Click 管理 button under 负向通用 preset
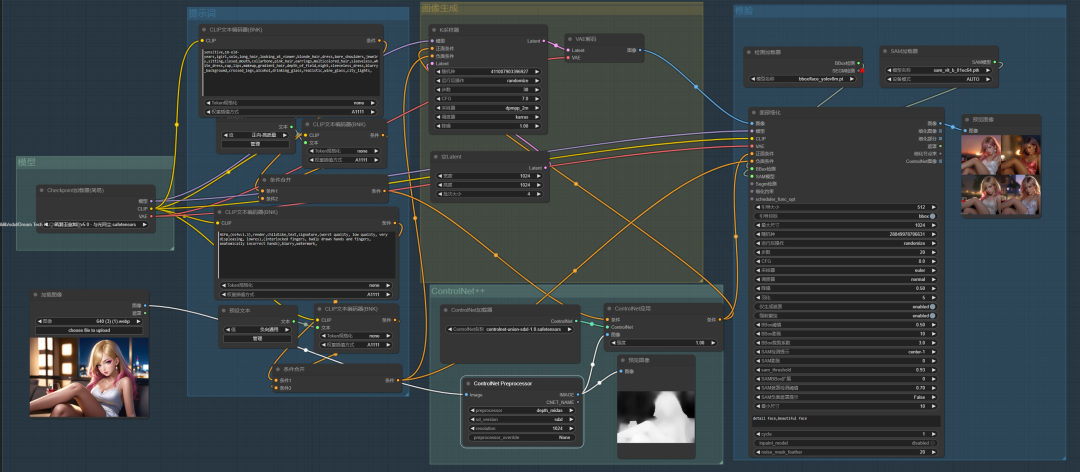This screenshot has width=1080, height=472. 258,338
